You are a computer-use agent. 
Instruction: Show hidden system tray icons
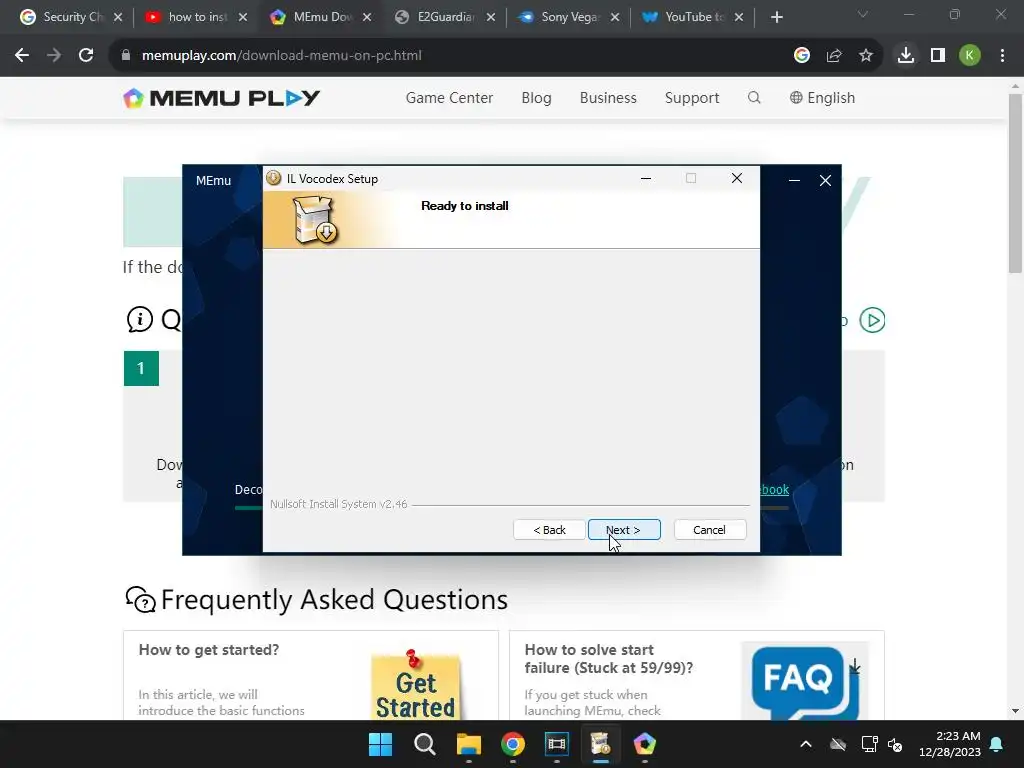(806, 744)
